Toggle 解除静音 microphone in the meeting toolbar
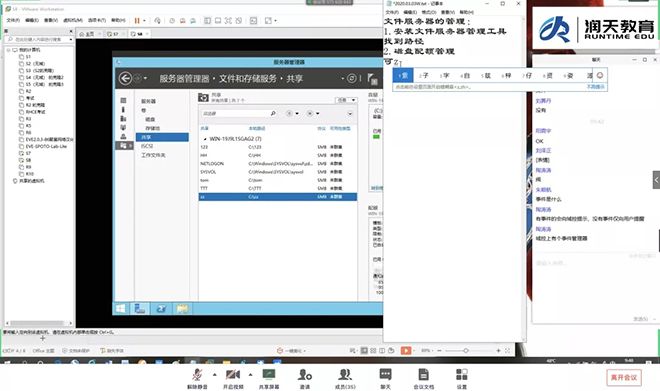Image resolution: width=660 pixels, height=391 pixels. click(x=197, y=379)
